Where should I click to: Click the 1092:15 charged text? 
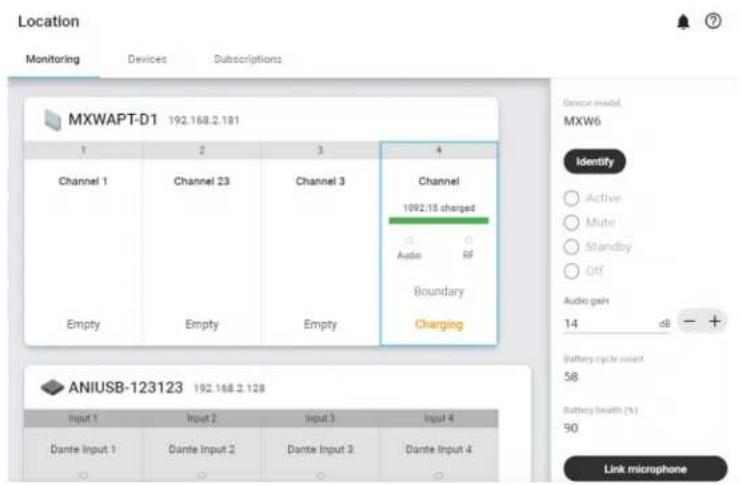pos(439,208)
